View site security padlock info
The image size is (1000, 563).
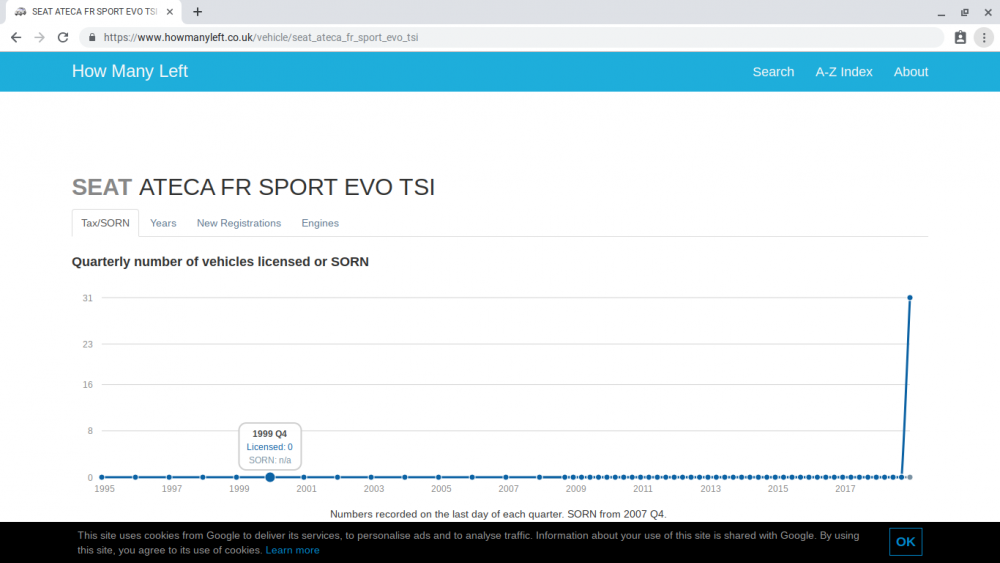pos(92,38)
